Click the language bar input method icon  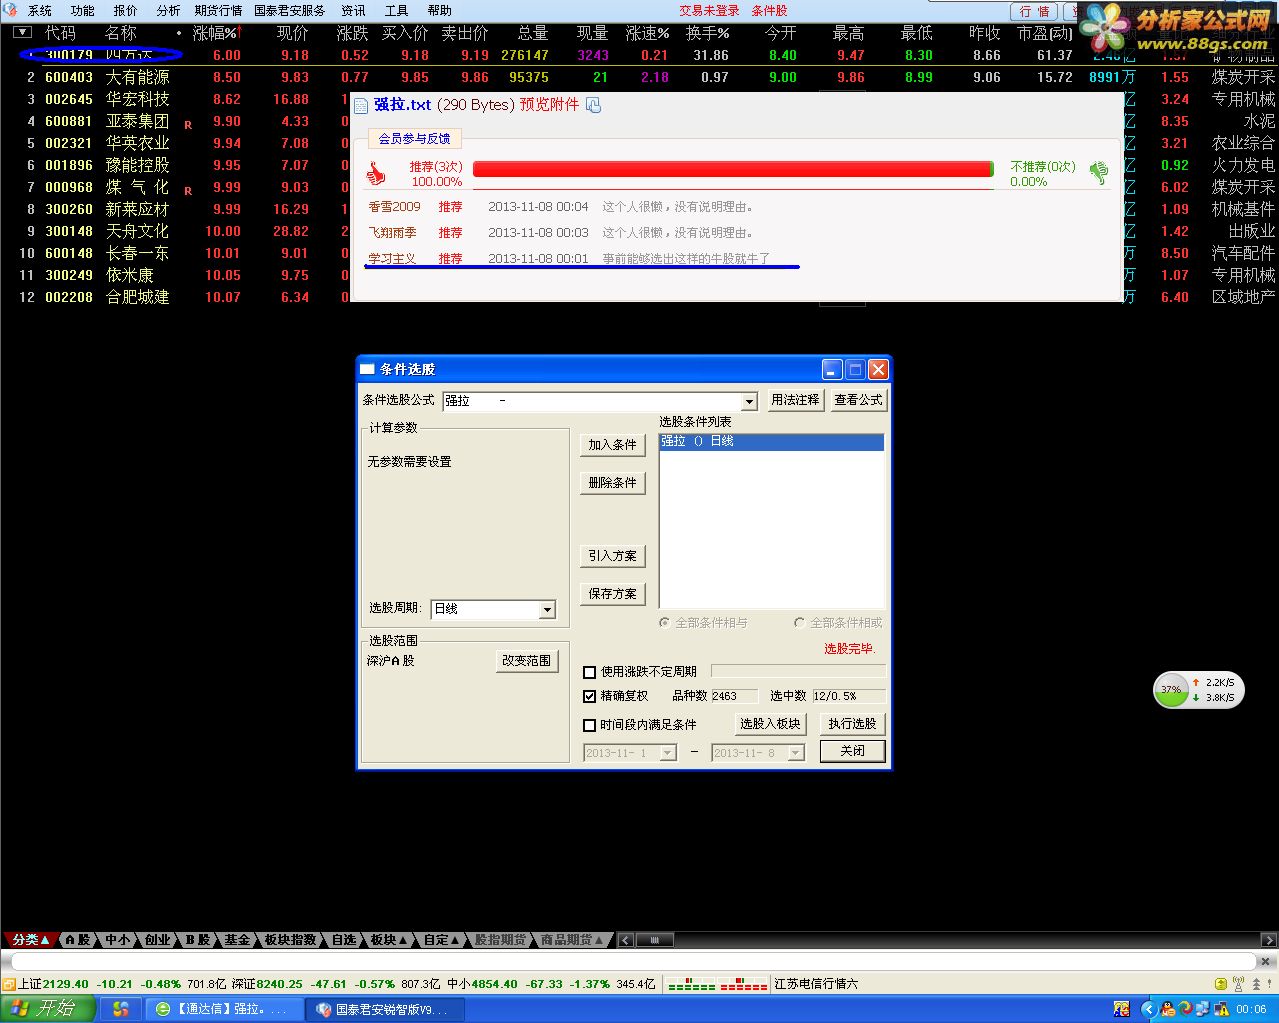[1121, 1009]
